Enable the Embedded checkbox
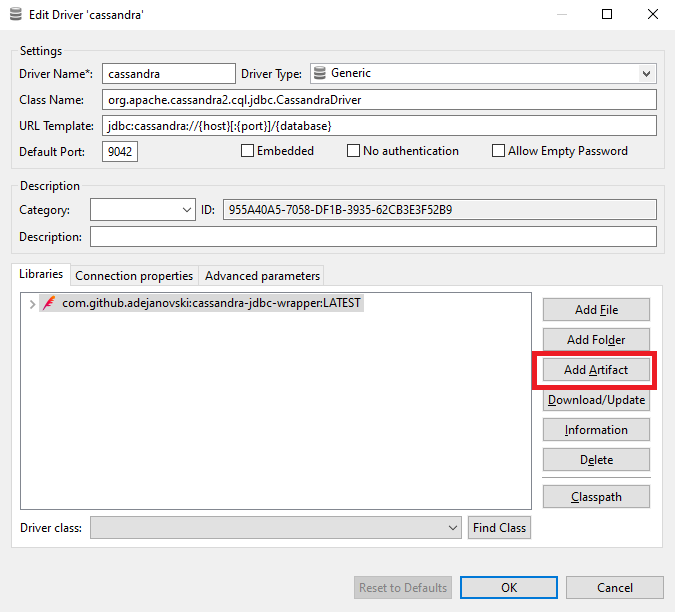Screen dimensions: 675x612 pos(247,151)
